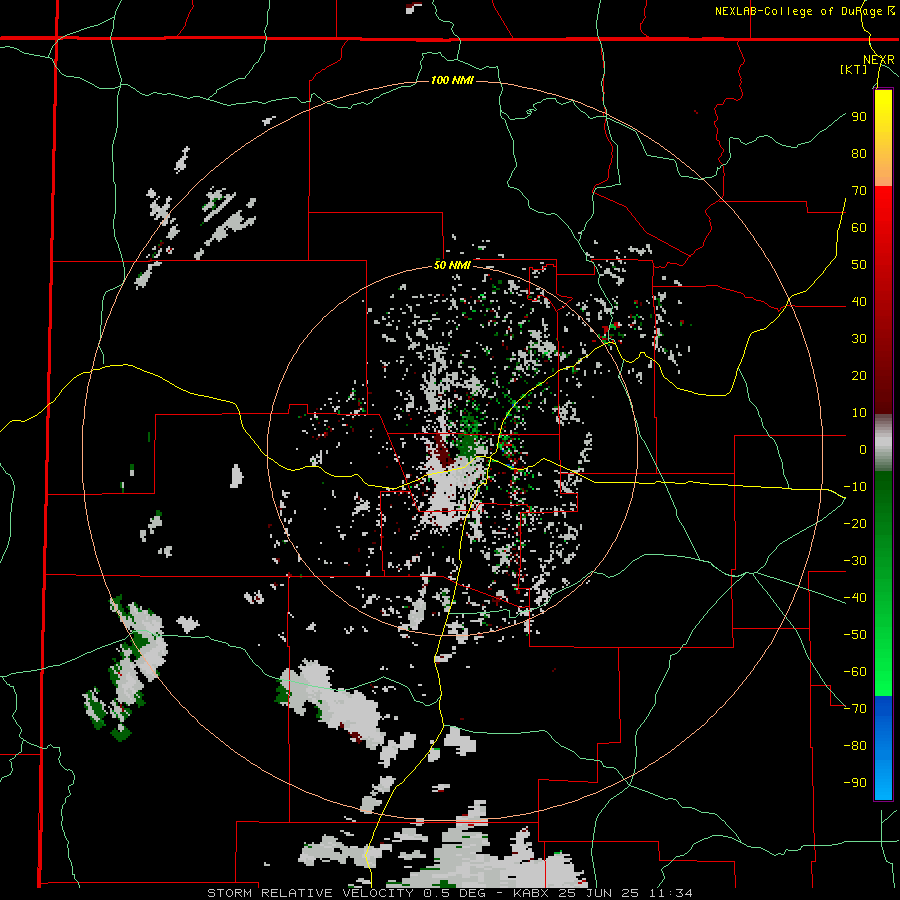Click the 50 value on the velocity scale

coord(859,265)
